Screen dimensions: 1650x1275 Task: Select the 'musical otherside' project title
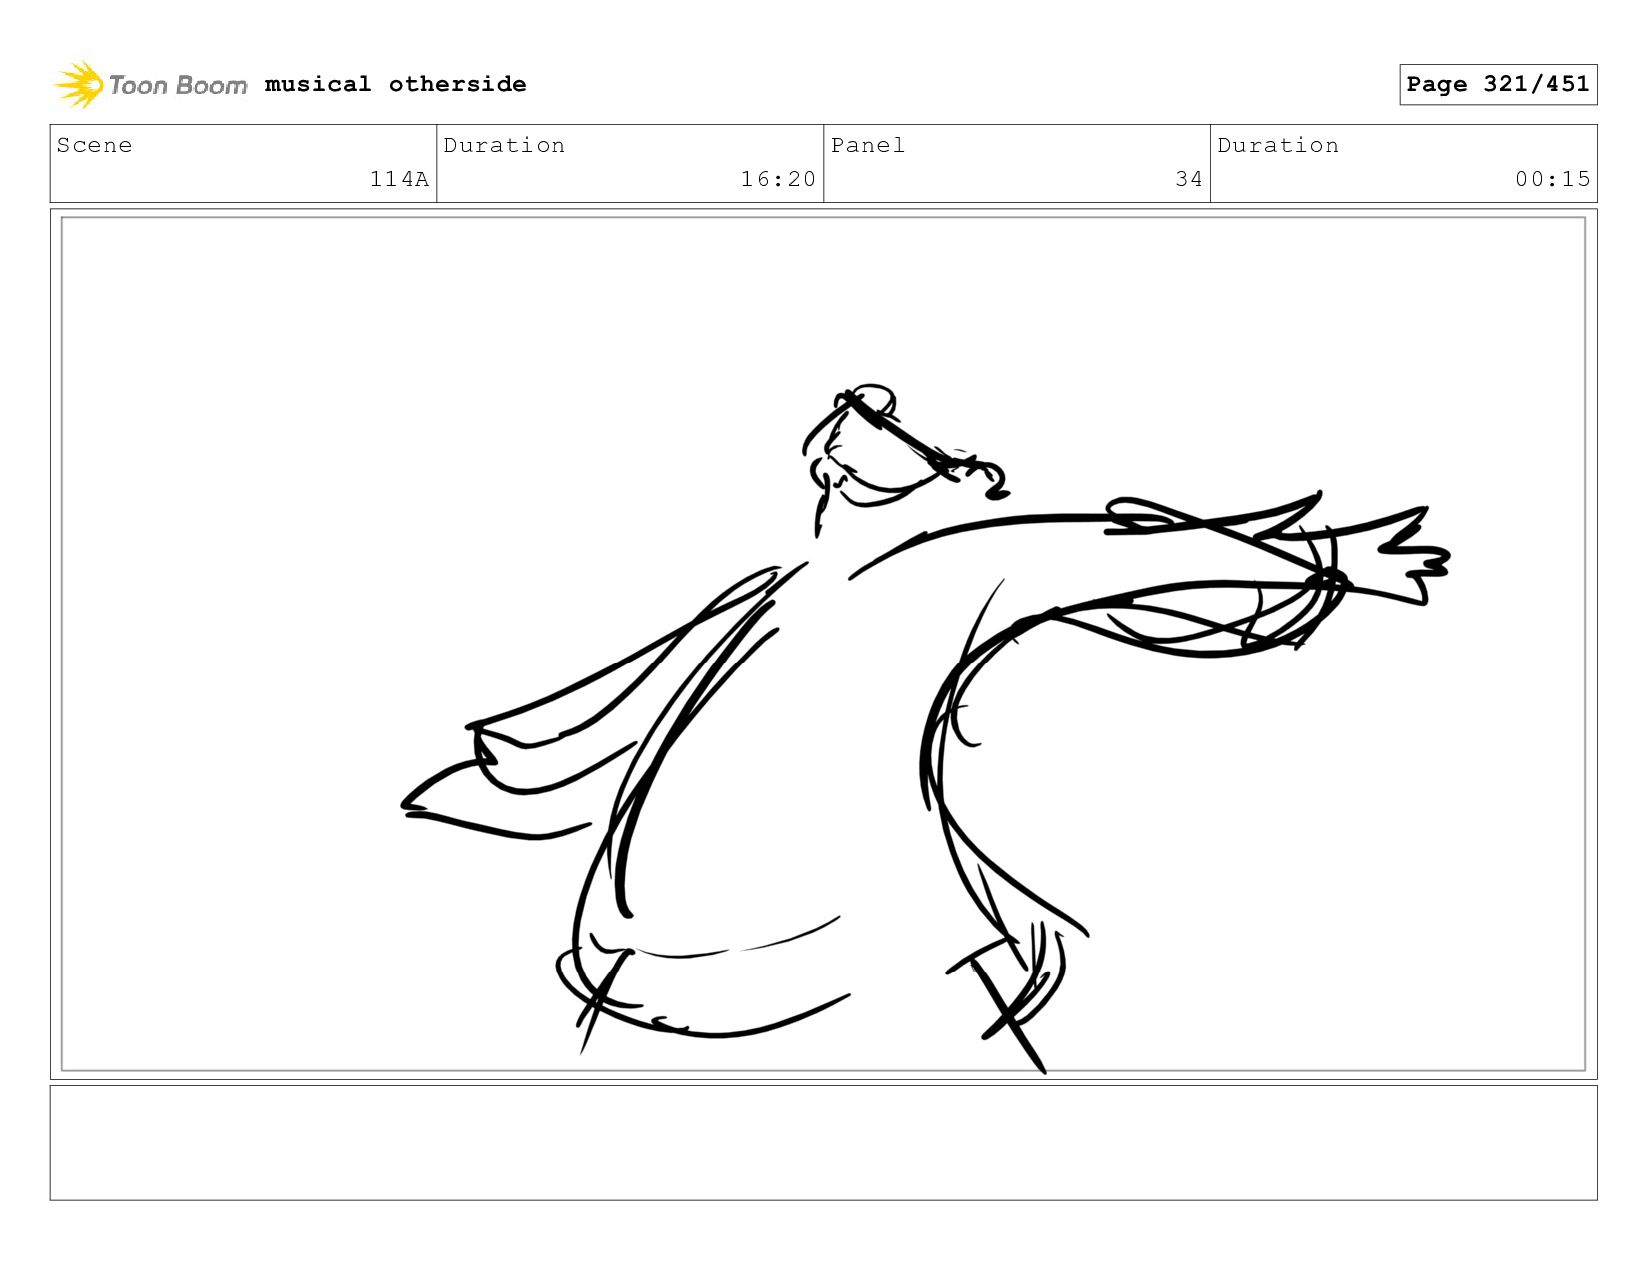(395, 84)
